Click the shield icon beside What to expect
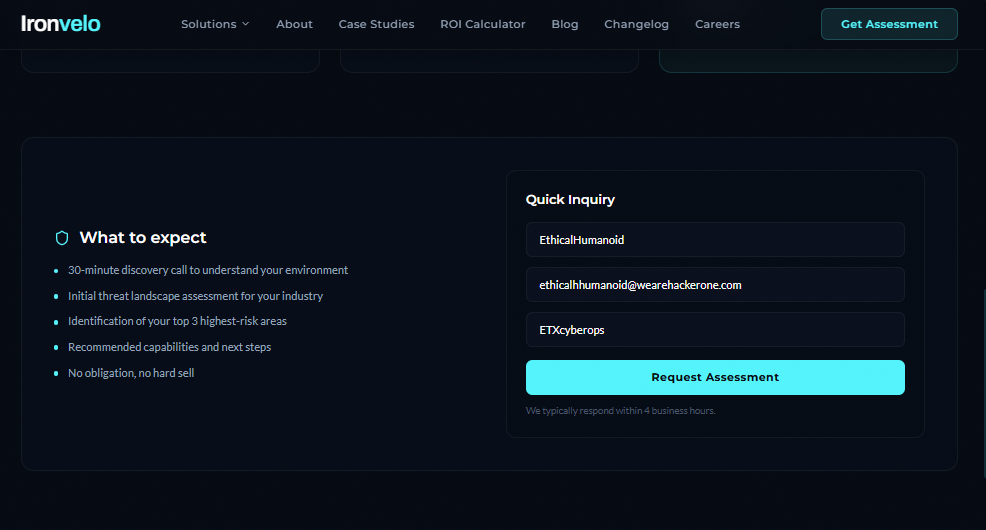The image size is (986, 530). click(x=62, y=238)
